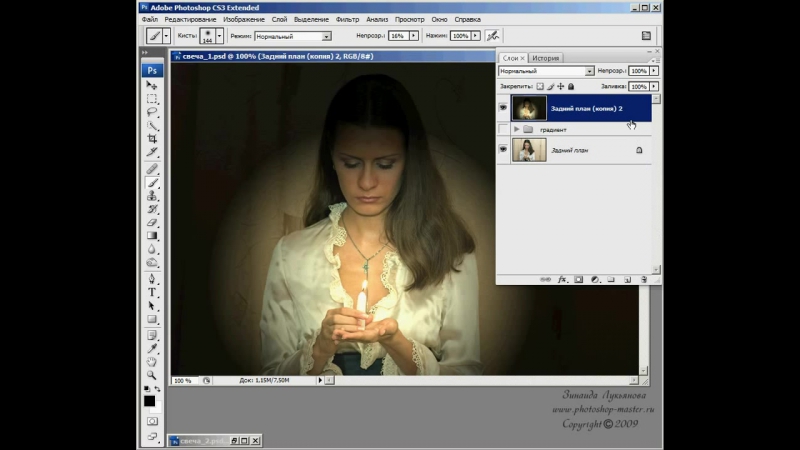Select the Lasso tool
The height and width of the screenshot is (450, 800).
click(152, 112)
